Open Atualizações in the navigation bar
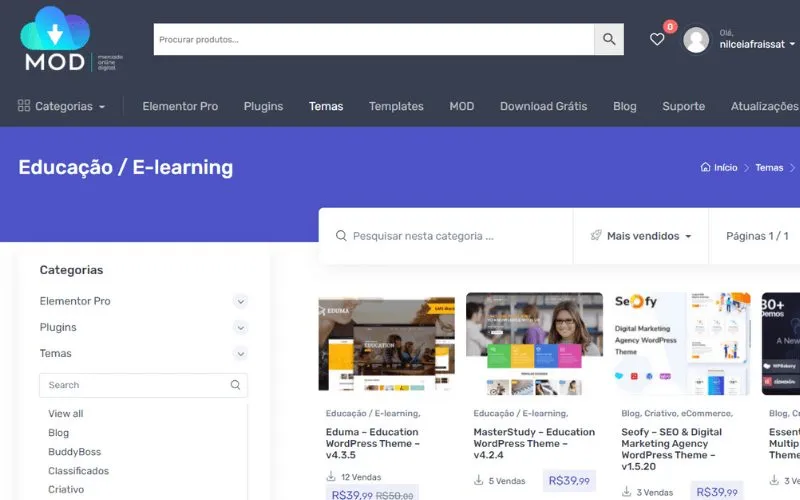 coord(765,106)
